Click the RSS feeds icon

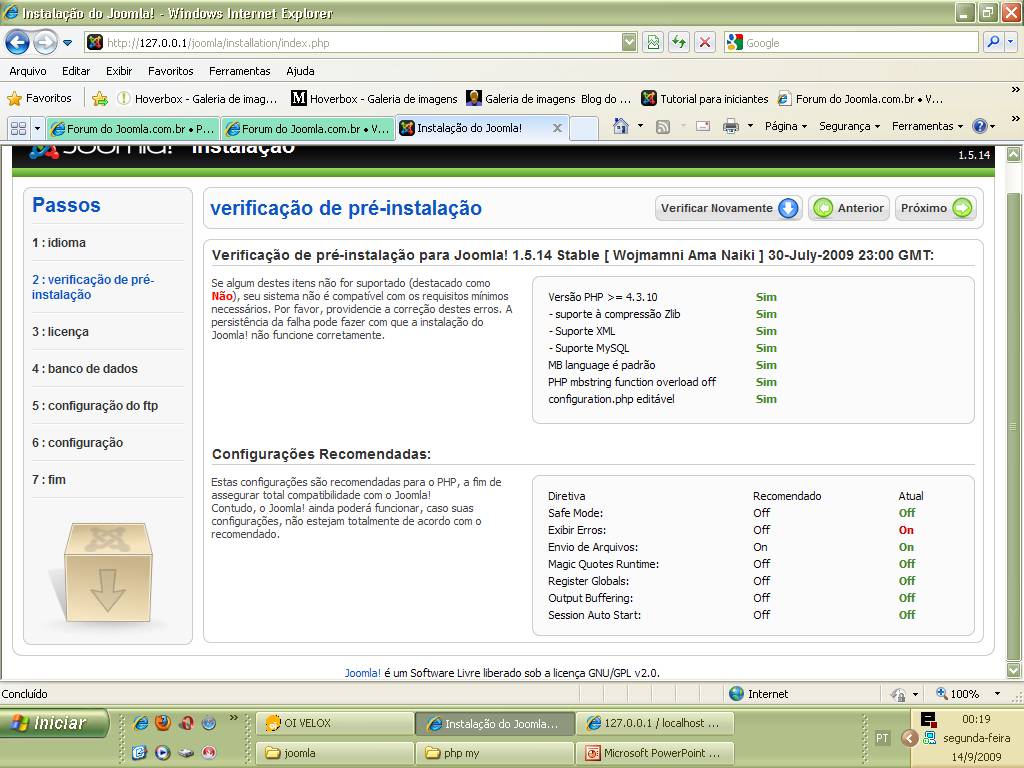pos(662,127)
